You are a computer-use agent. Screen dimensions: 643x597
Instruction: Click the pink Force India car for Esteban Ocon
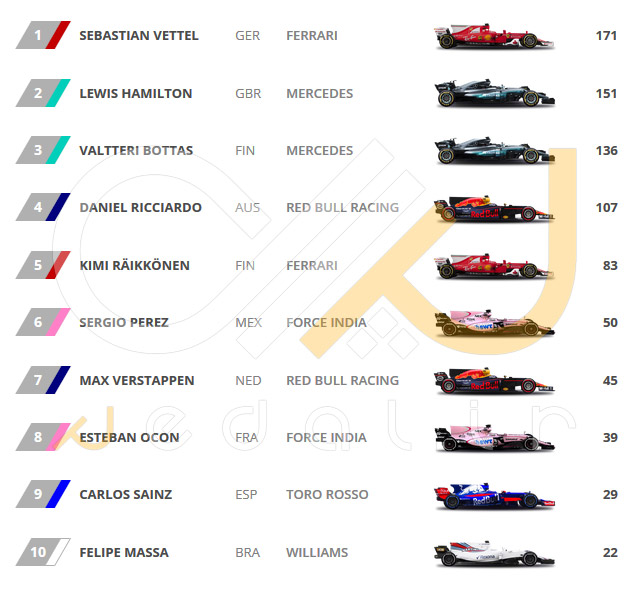click(x=494, y=438)
